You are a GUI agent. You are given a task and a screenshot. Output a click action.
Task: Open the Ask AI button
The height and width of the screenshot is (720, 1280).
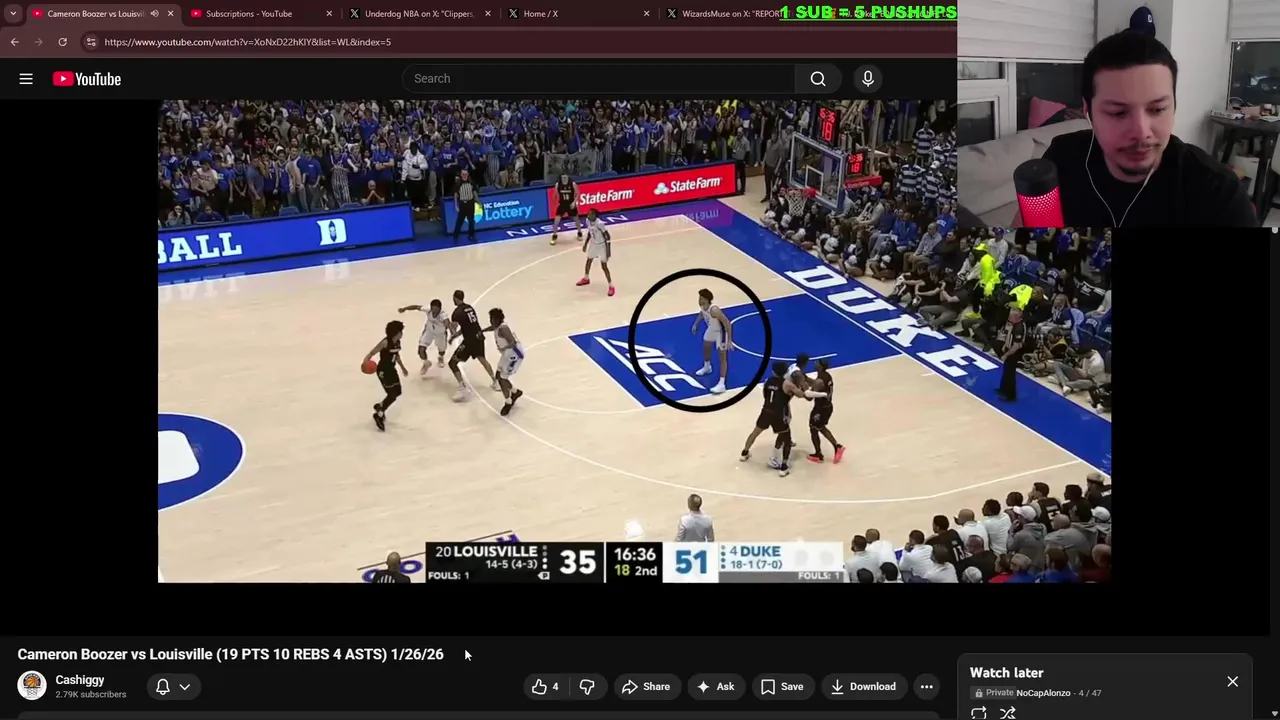pyautogui.click(x=715, y=687)
